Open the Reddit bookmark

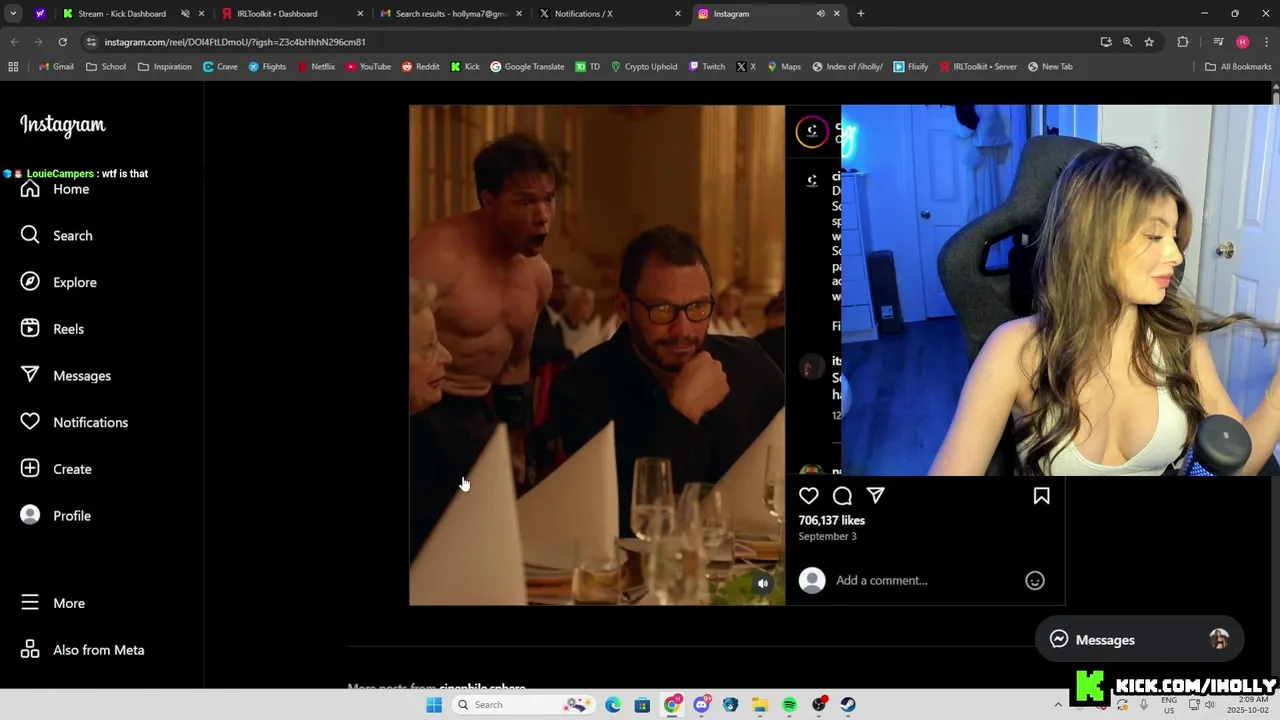tap(421, 67)
